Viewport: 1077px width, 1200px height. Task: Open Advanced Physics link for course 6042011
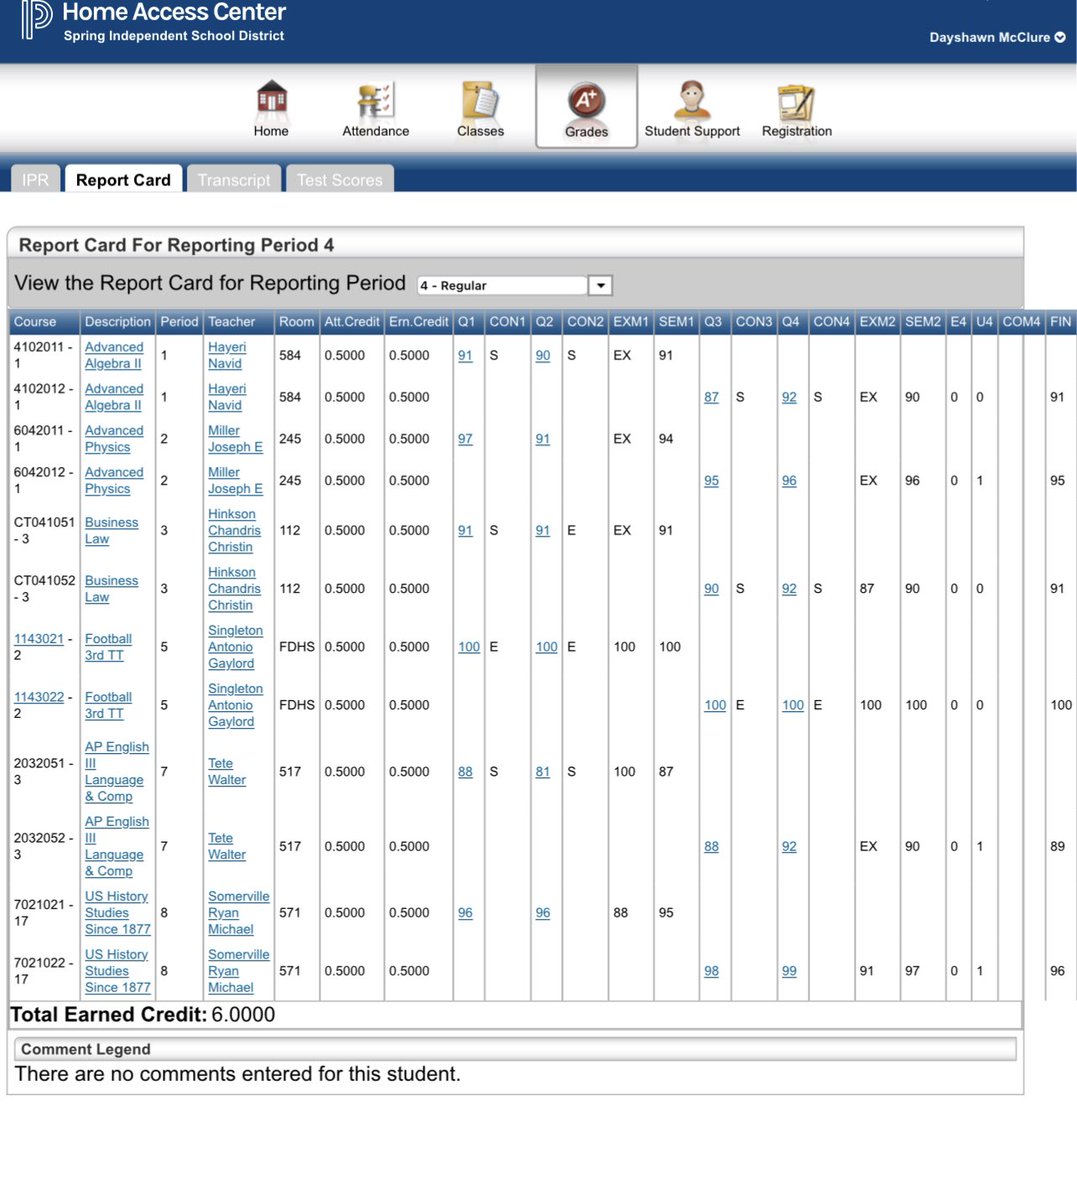click(x=114, y=439)
